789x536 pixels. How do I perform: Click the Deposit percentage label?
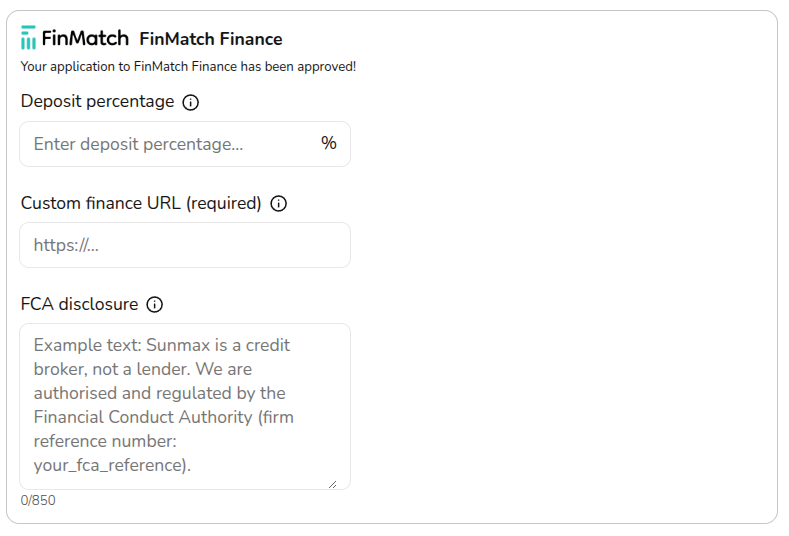point(97,102)
